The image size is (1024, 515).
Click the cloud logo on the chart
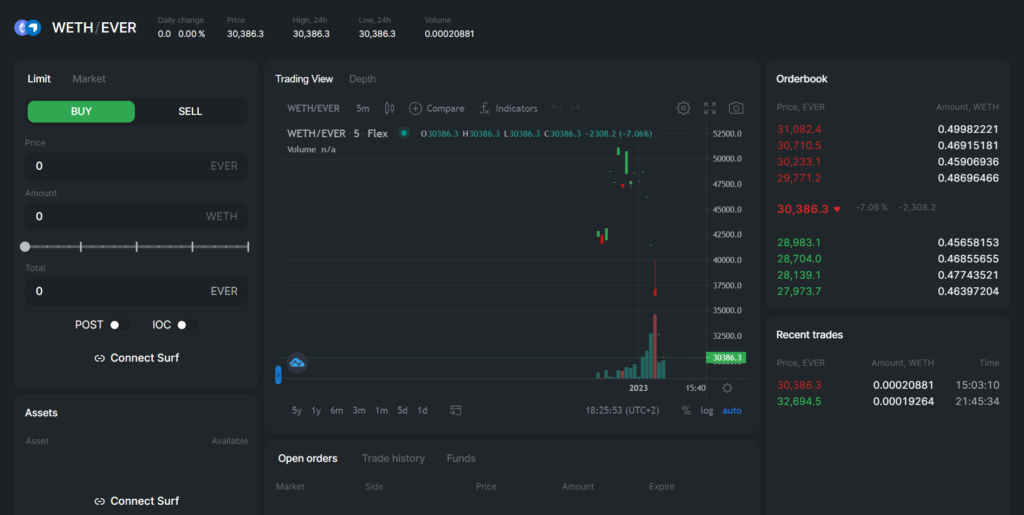297,362
